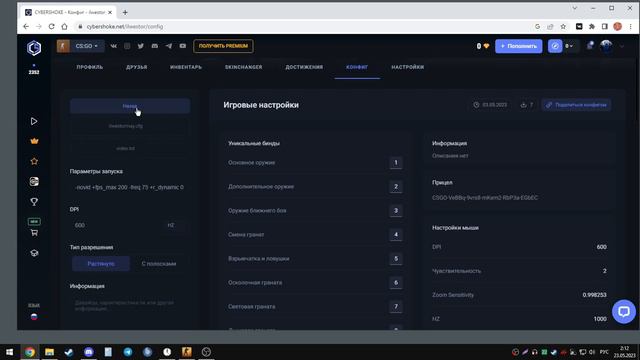Click the profile avatar picture
The height and width of the screenshot is (360, 640).
point(606,46)
